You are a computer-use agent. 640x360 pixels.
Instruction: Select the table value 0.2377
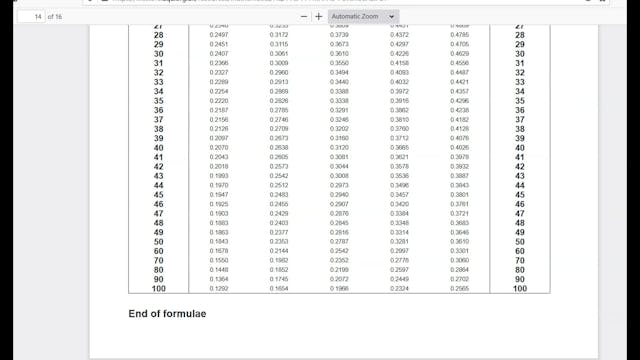click(279, 232)
